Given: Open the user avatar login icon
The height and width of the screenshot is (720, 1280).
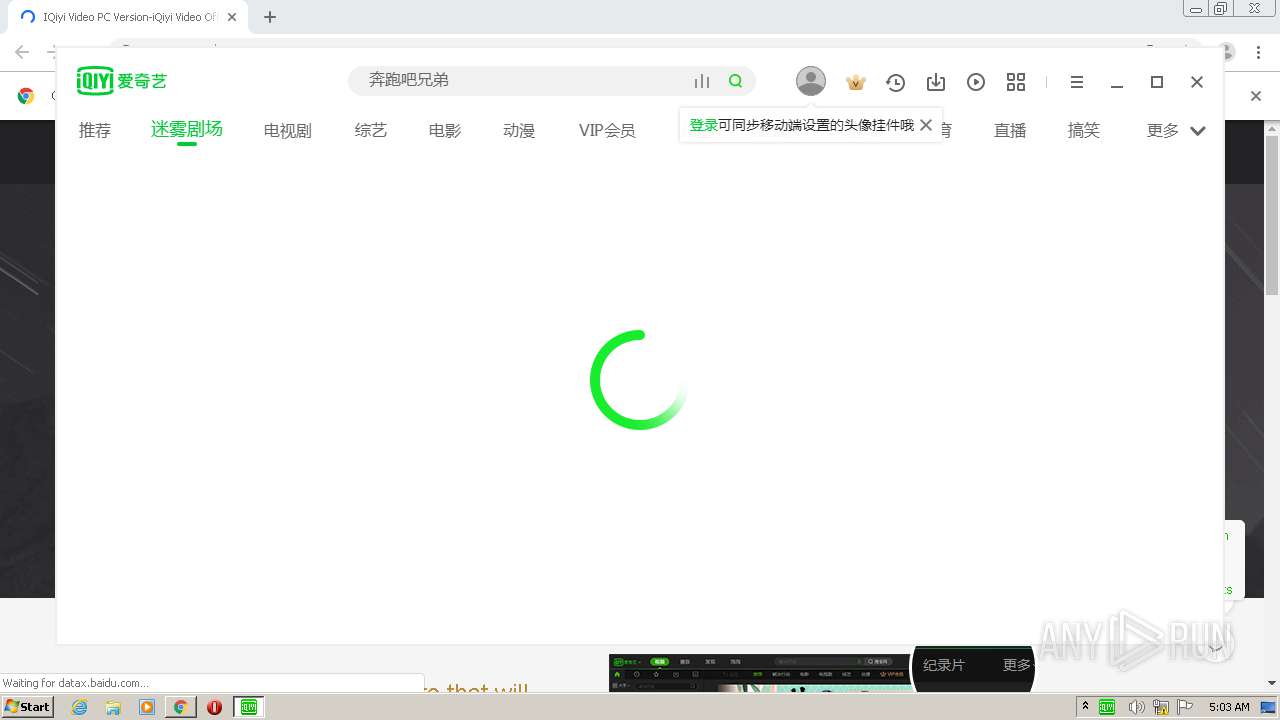Looking at the screenshot, I should 811,81.
